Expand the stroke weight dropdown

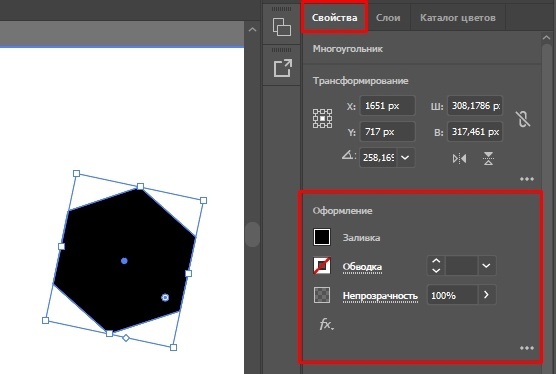486,266
